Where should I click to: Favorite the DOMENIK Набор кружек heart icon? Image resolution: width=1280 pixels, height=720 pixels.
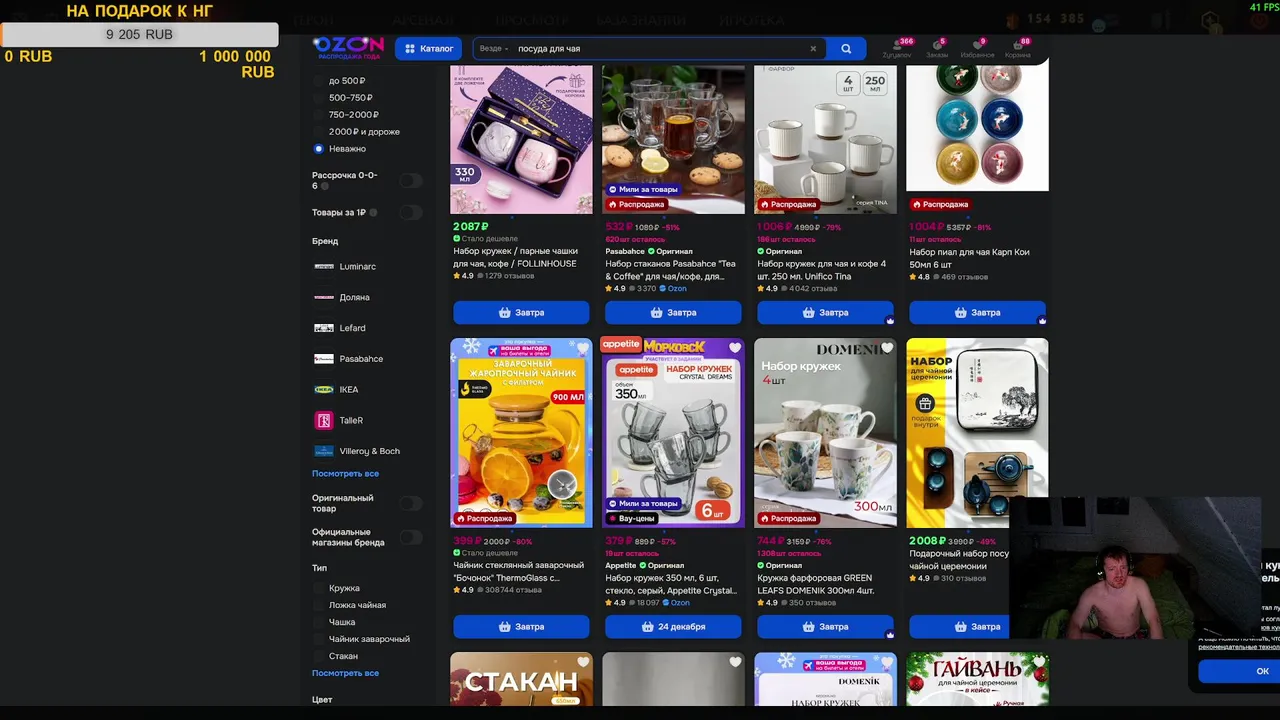click(x=887, y=349)
